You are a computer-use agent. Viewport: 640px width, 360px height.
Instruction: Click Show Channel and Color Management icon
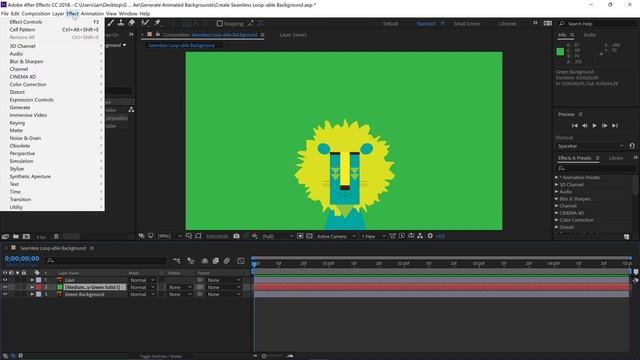[x=255, y=236]
